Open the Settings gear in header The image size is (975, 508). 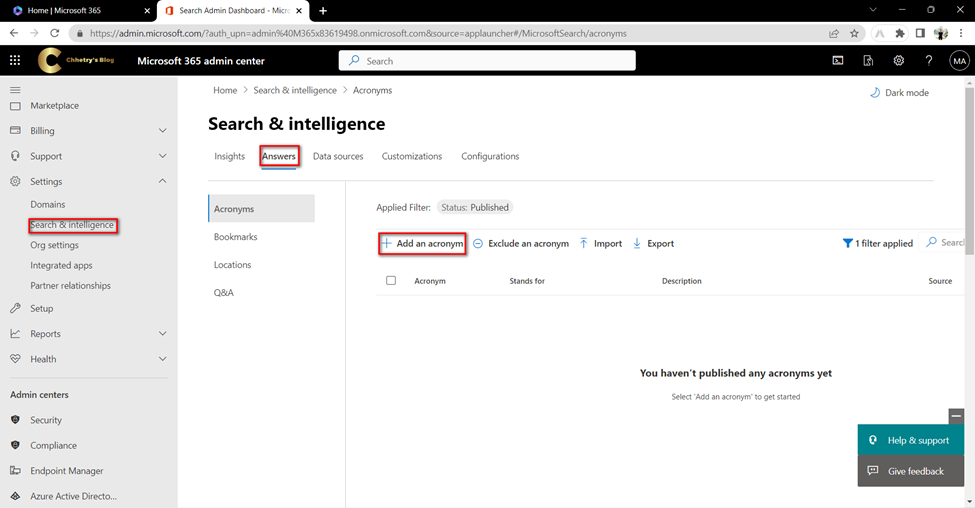pyautogui.click(x=899, y=60)
